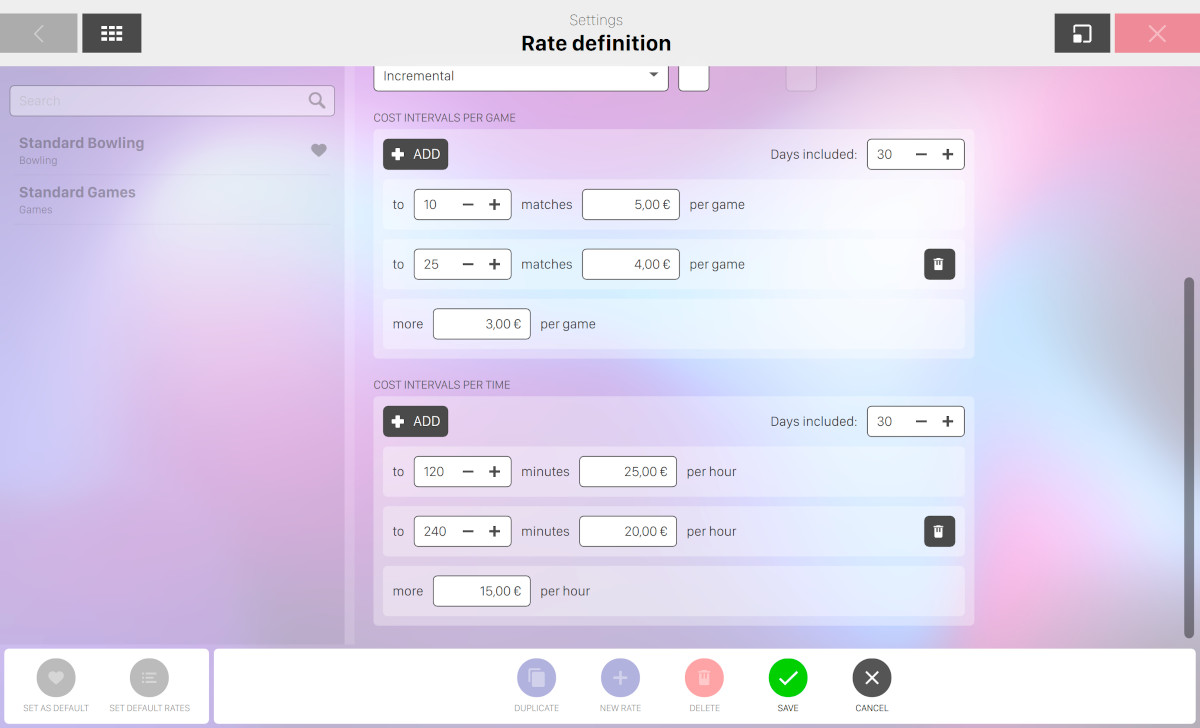Click the window resize icon in header
This screenshot has width=1200, height=728.
[x=1082, y=33]
